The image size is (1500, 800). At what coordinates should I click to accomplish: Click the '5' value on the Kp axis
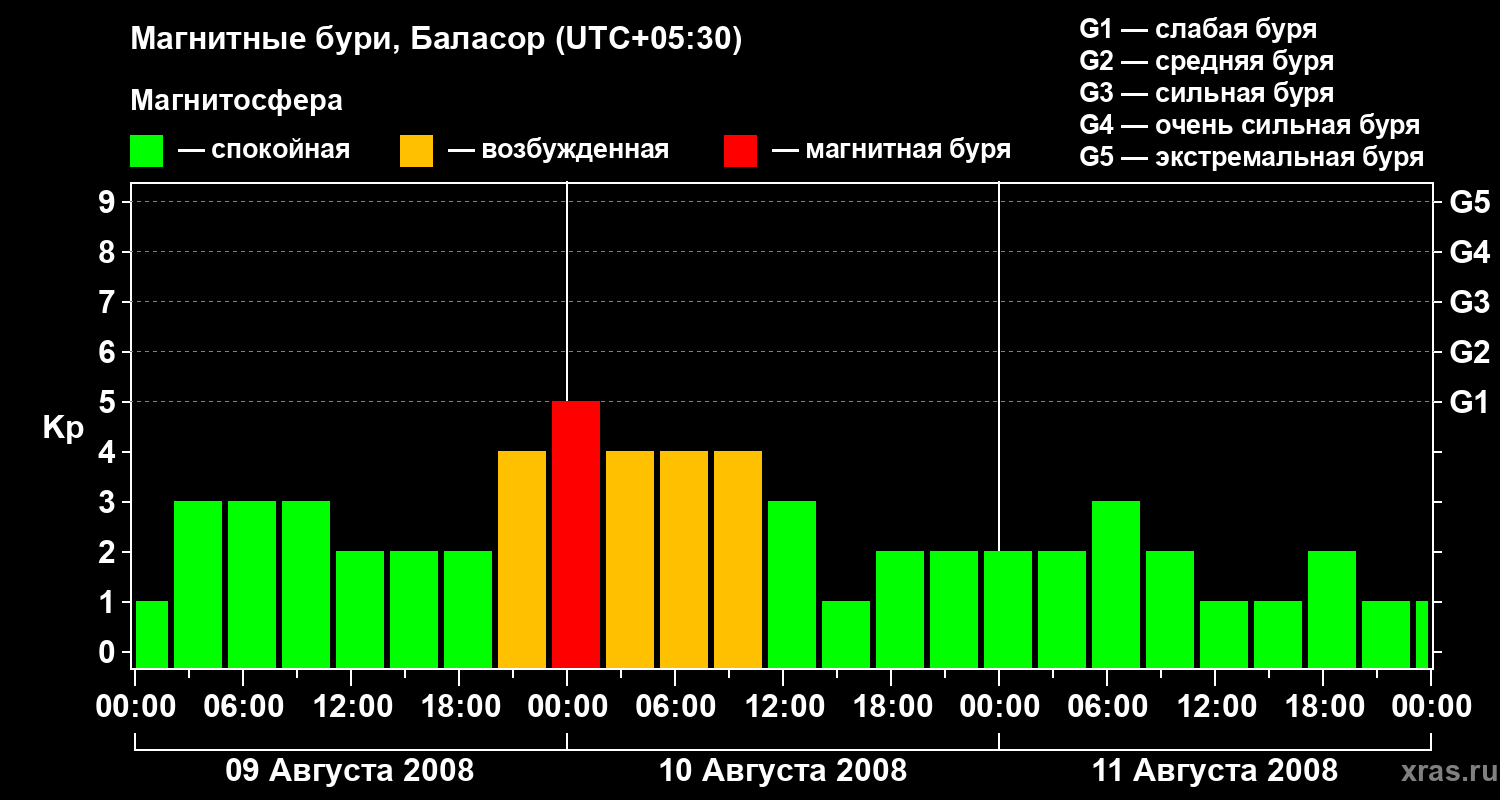[x=109, y=402]
